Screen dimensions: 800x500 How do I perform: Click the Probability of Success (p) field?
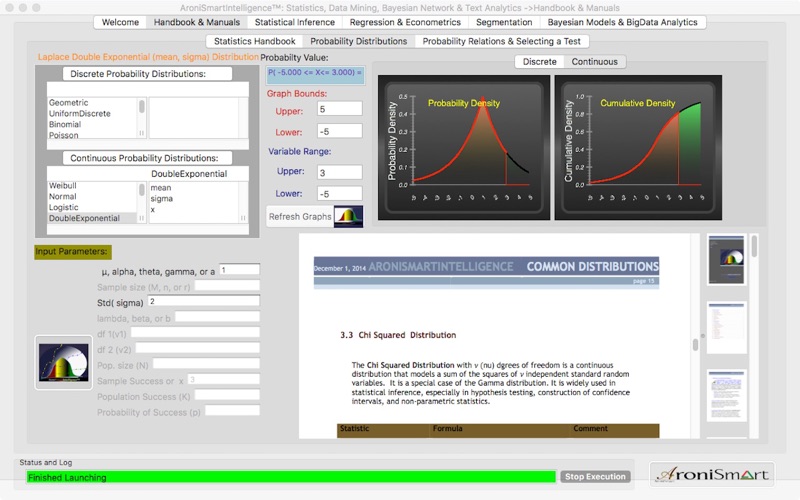(232, 411)
